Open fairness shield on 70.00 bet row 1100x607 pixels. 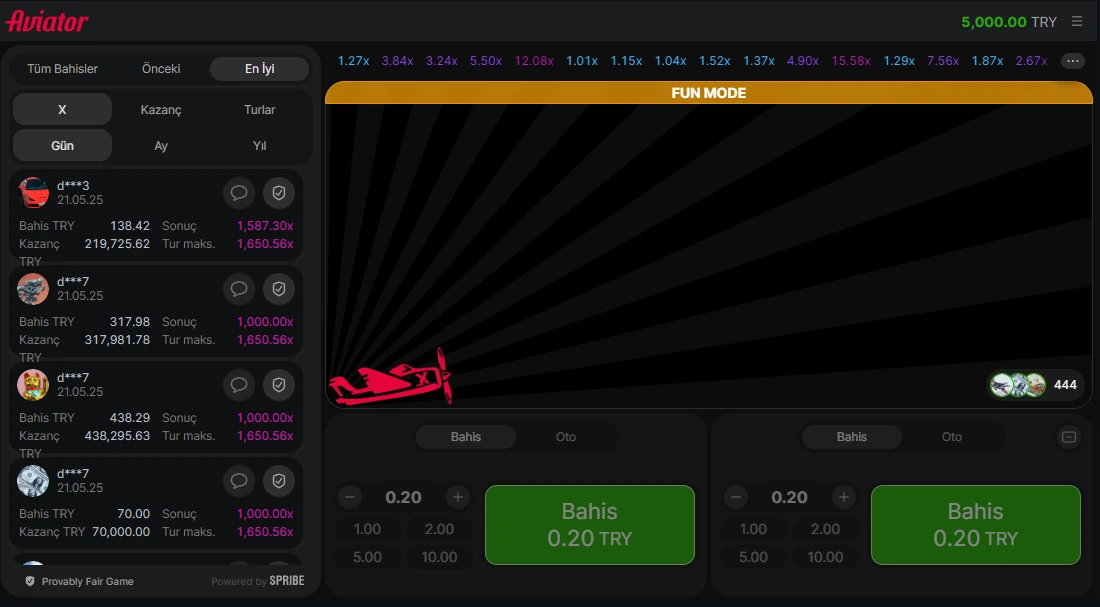pos(279,481)
